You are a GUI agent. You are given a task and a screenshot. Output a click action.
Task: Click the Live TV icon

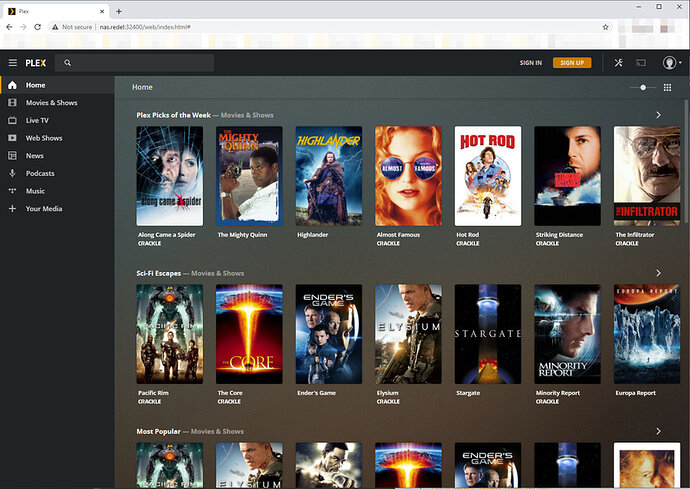click(12, 120)
